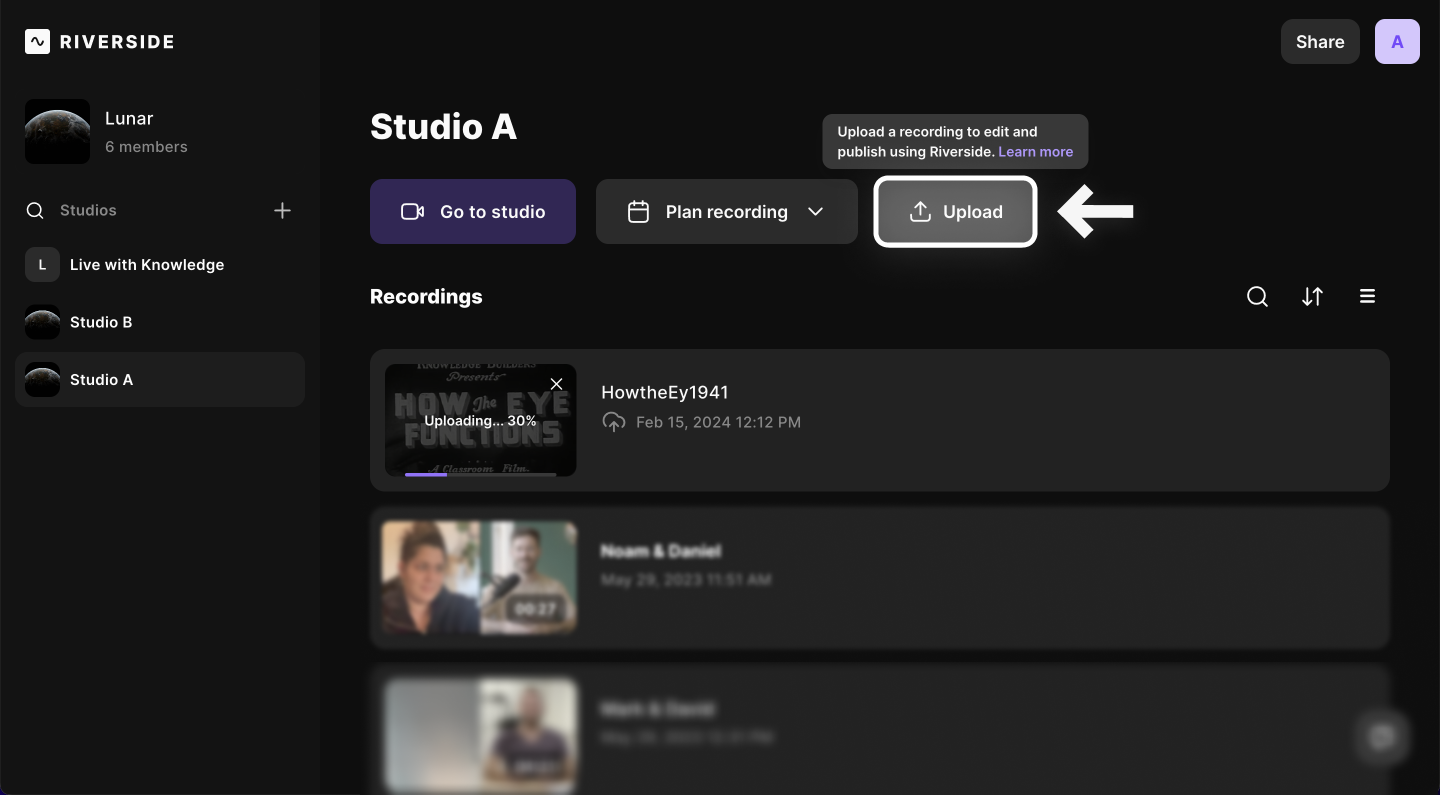Image resolution: width=1440 pixels, height=795 pixels.
Task: Add a new studio with plus icon
Action: coord(282,210)
